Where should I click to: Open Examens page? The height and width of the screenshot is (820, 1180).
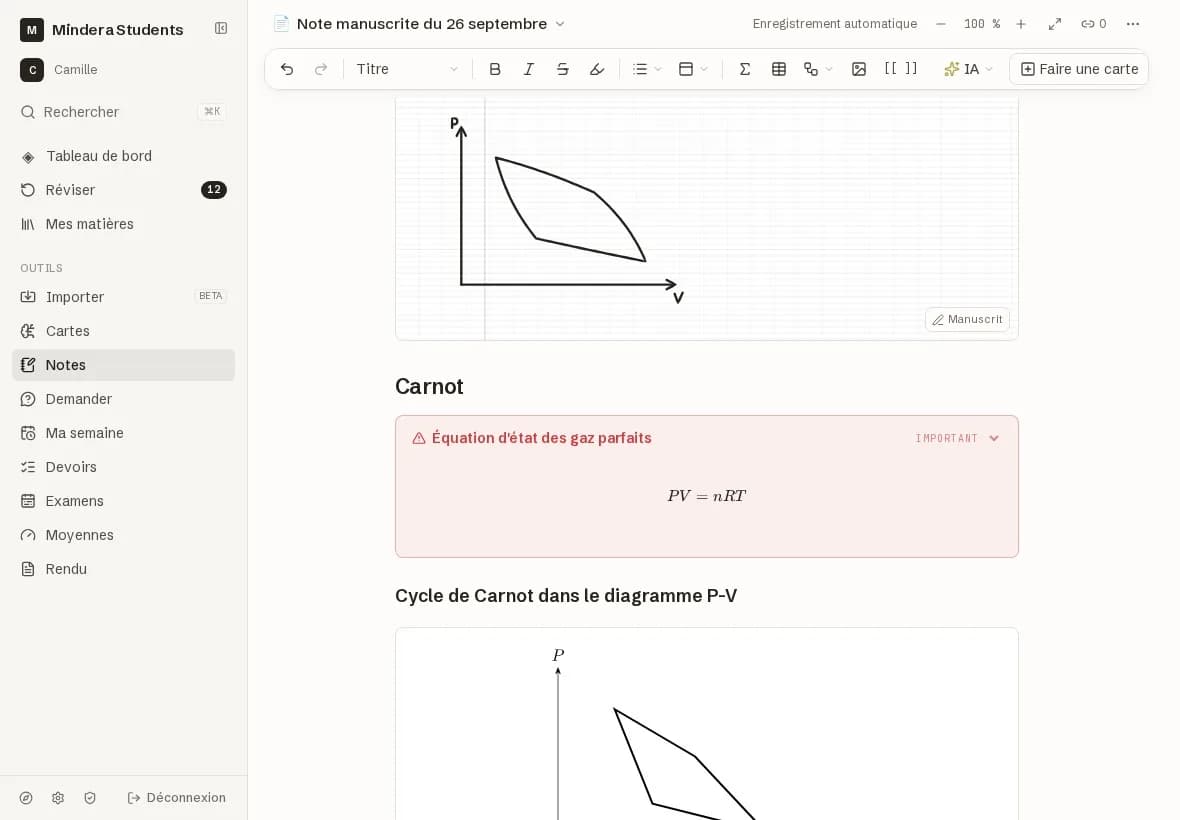123,501
